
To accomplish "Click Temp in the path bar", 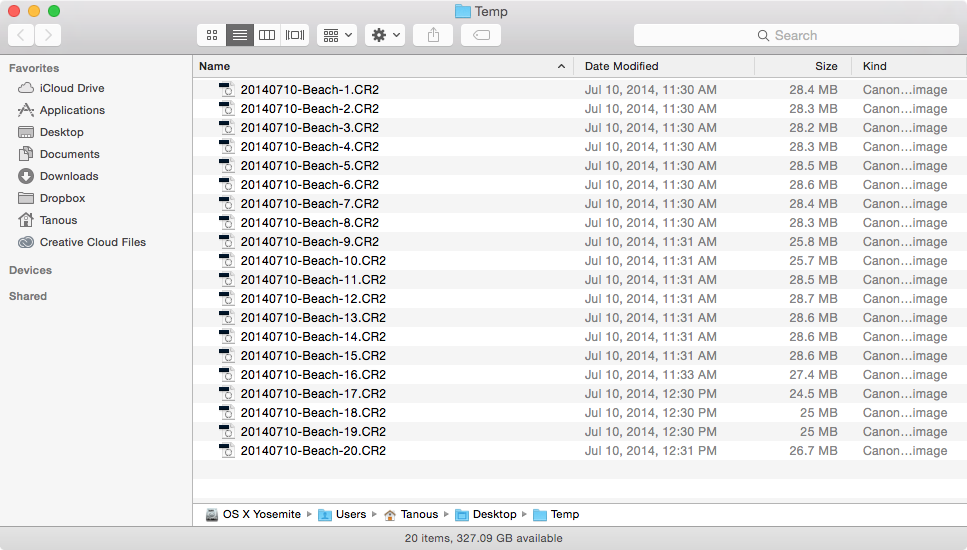I will pyautogui.click(x=565, y=514).
